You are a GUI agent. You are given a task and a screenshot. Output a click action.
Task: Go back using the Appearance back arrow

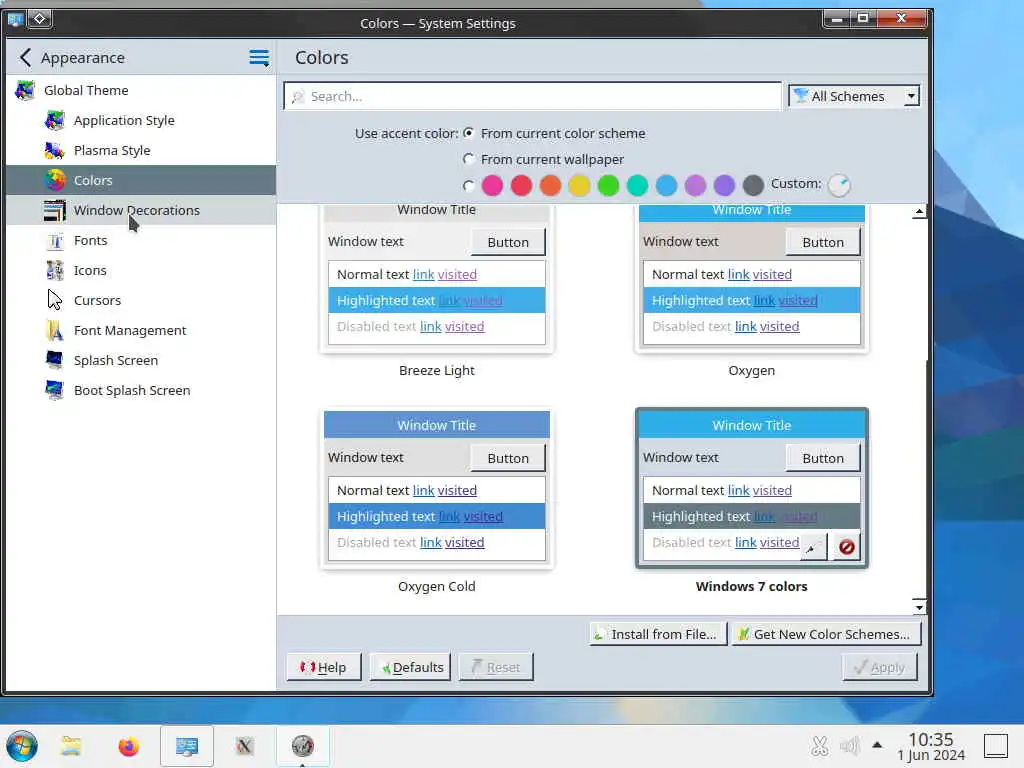[25, 57]
